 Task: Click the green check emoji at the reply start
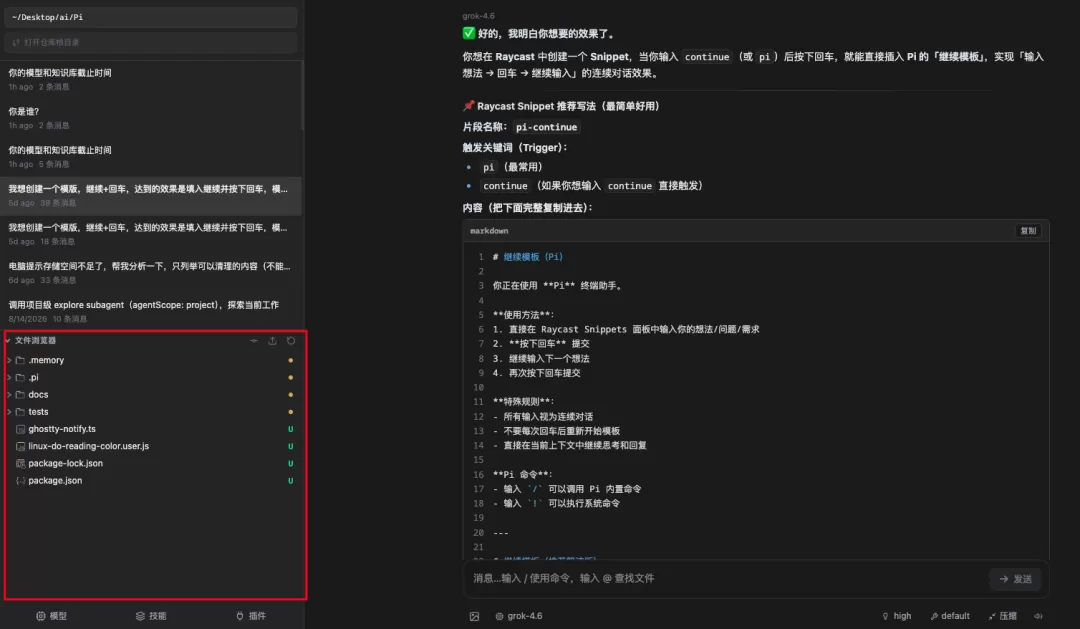pyautogui.click(x=468, y=33)
